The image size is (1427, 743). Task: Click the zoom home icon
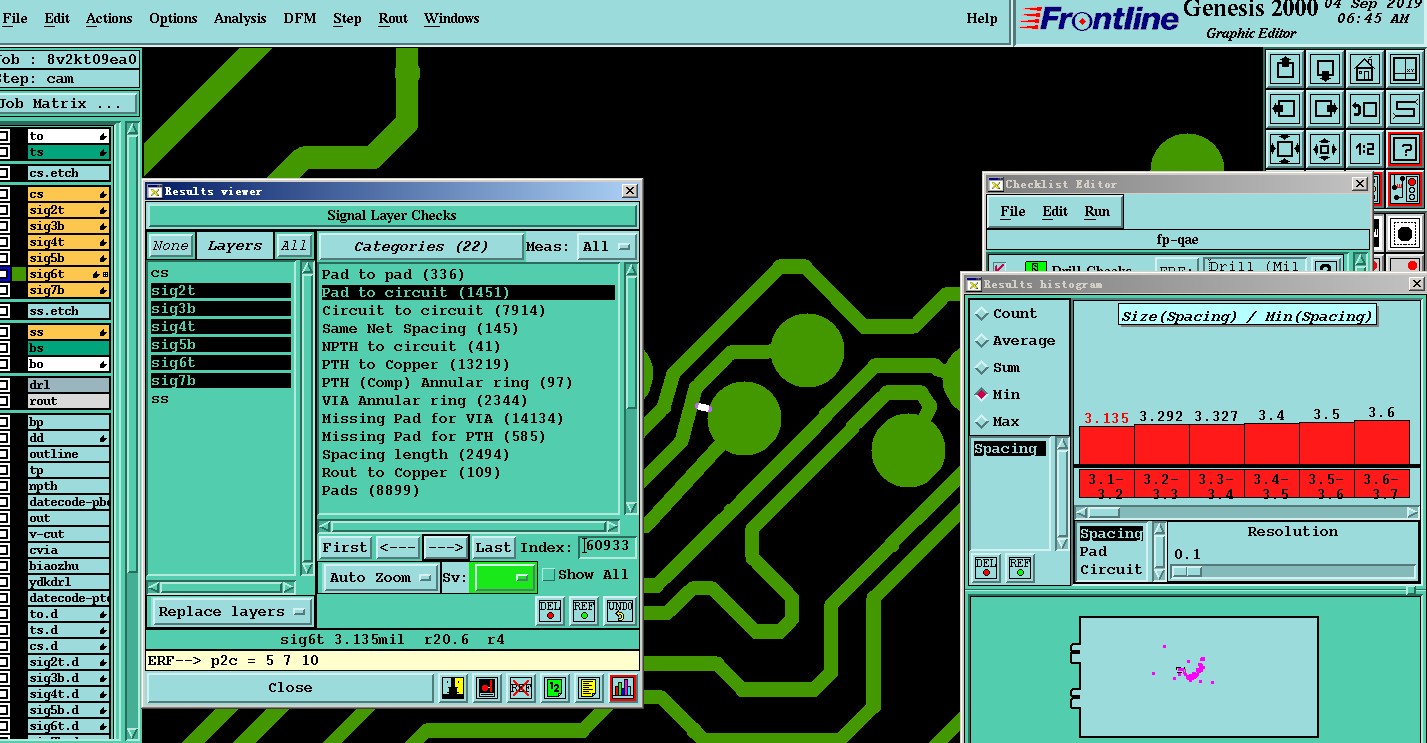[1365, 70]
